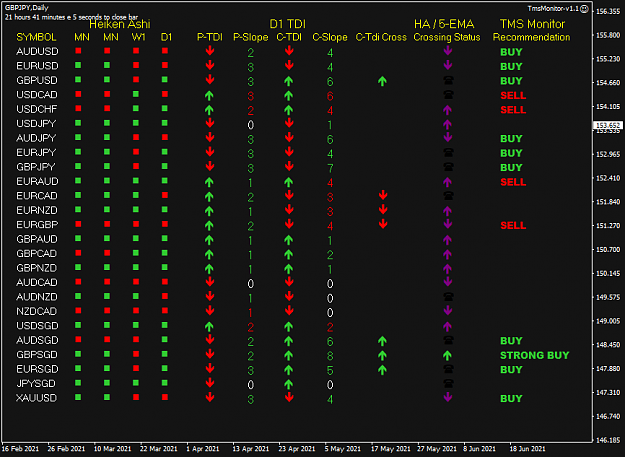Click the telephone icon in the GBPUSD row
The image size is (625, 457).
coord(448,80)
